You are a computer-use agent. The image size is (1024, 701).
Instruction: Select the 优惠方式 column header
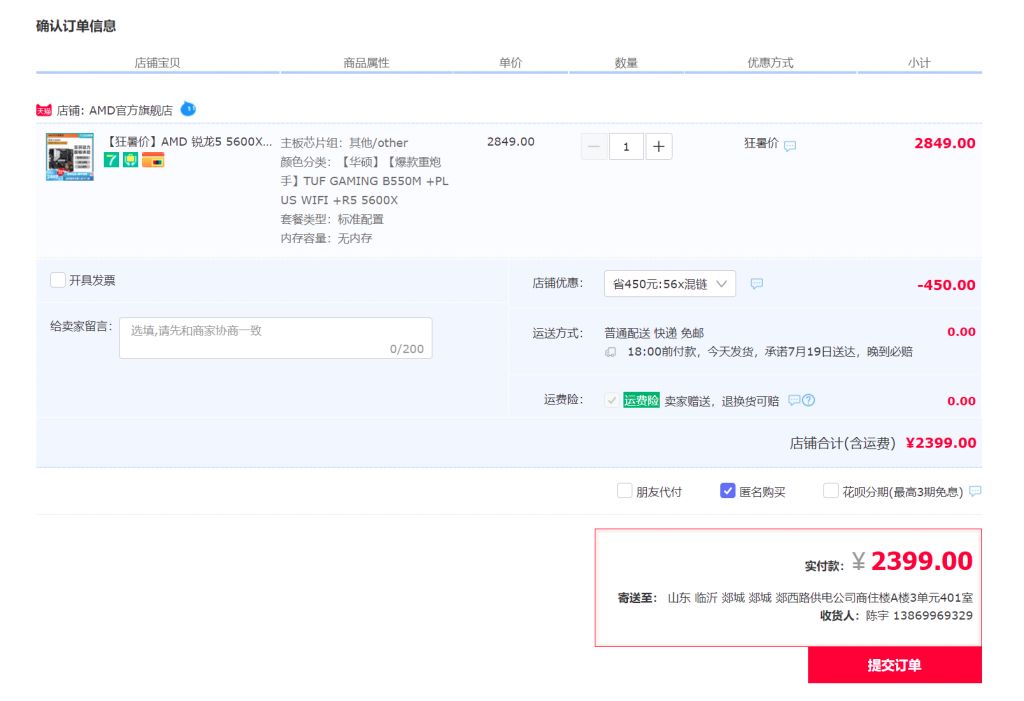coord(768,62)
